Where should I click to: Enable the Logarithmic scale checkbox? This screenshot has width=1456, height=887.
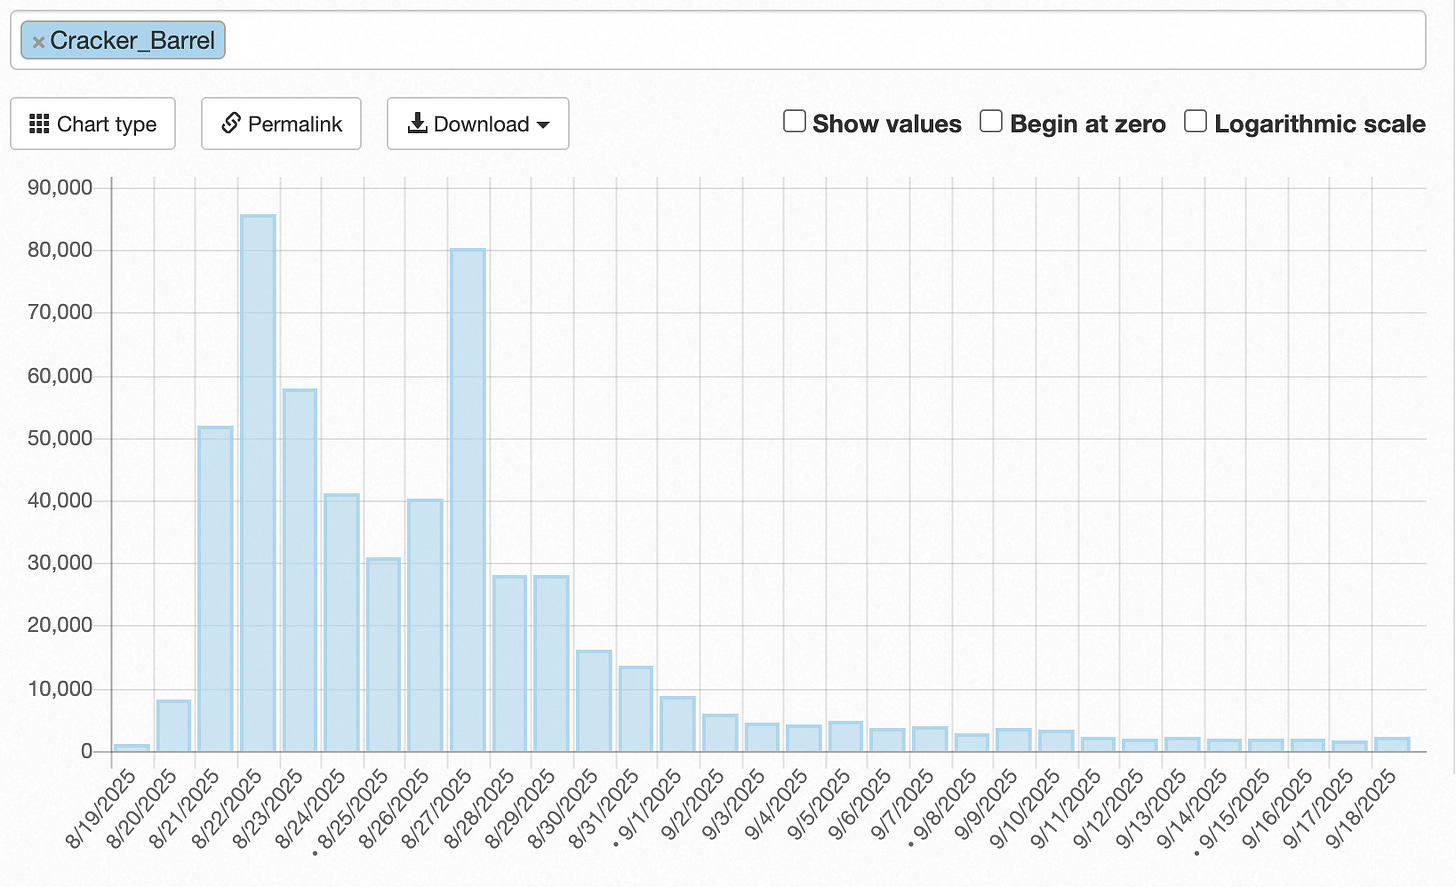[1195, 122]
